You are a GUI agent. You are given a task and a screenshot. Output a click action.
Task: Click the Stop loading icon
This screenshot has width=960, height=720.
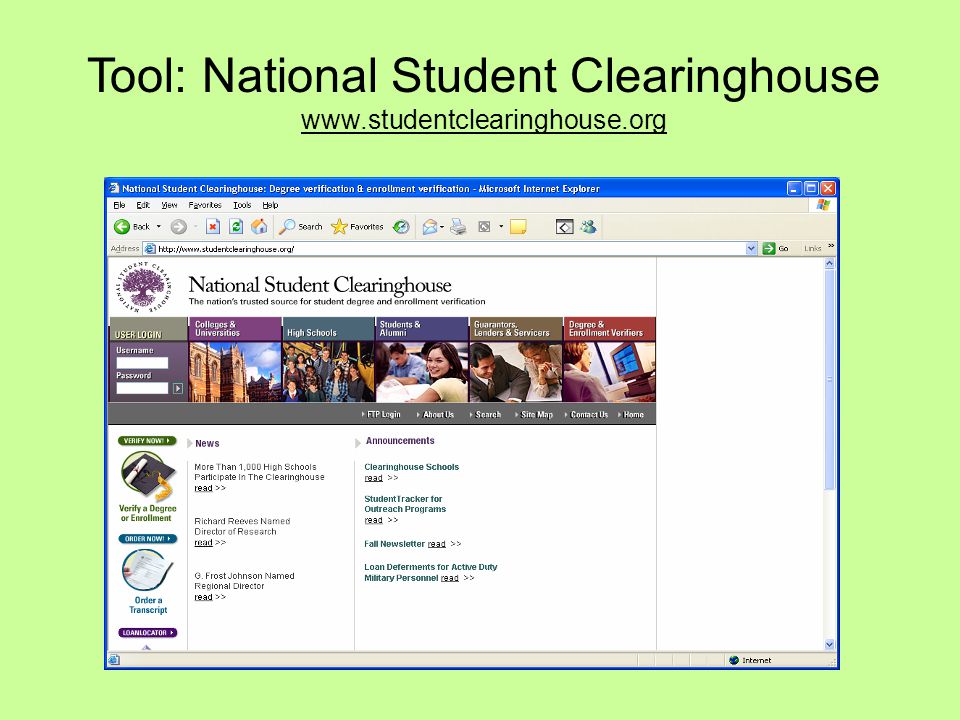coord(212,227)
